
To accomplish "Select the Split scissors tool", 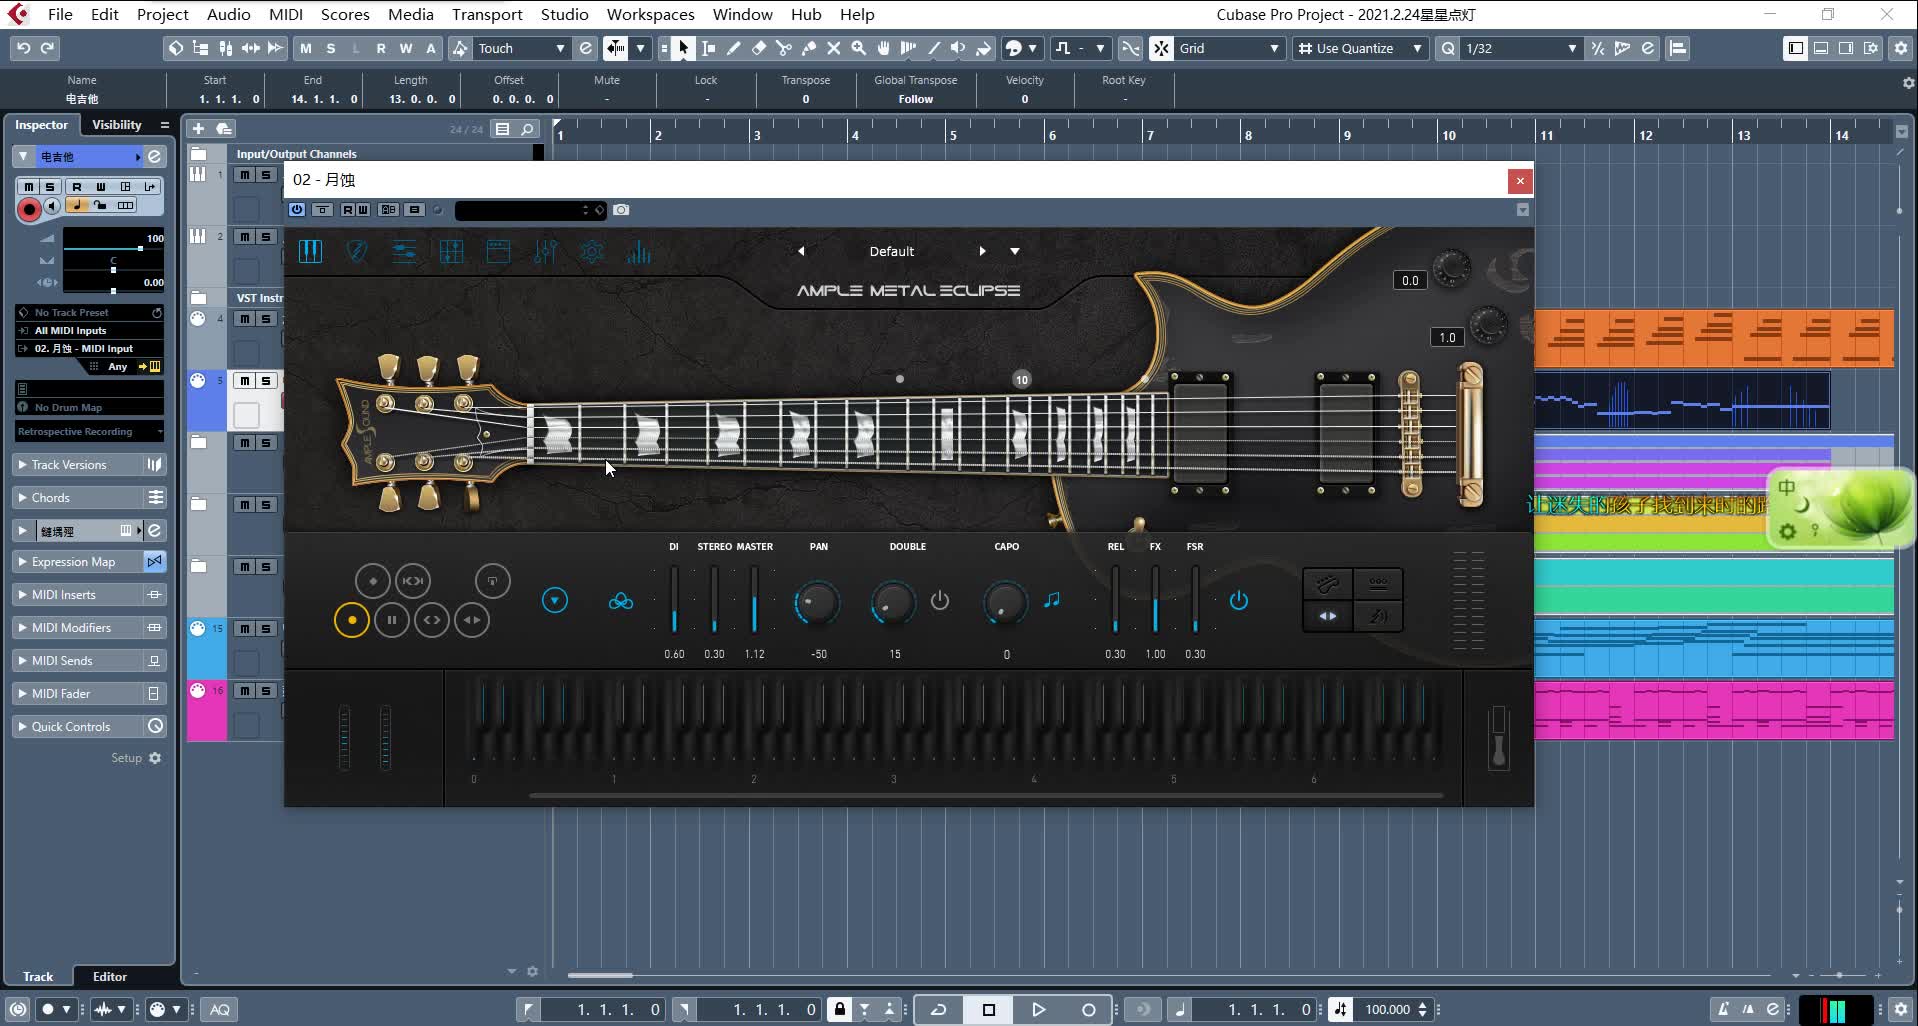I will coord(784,48).
